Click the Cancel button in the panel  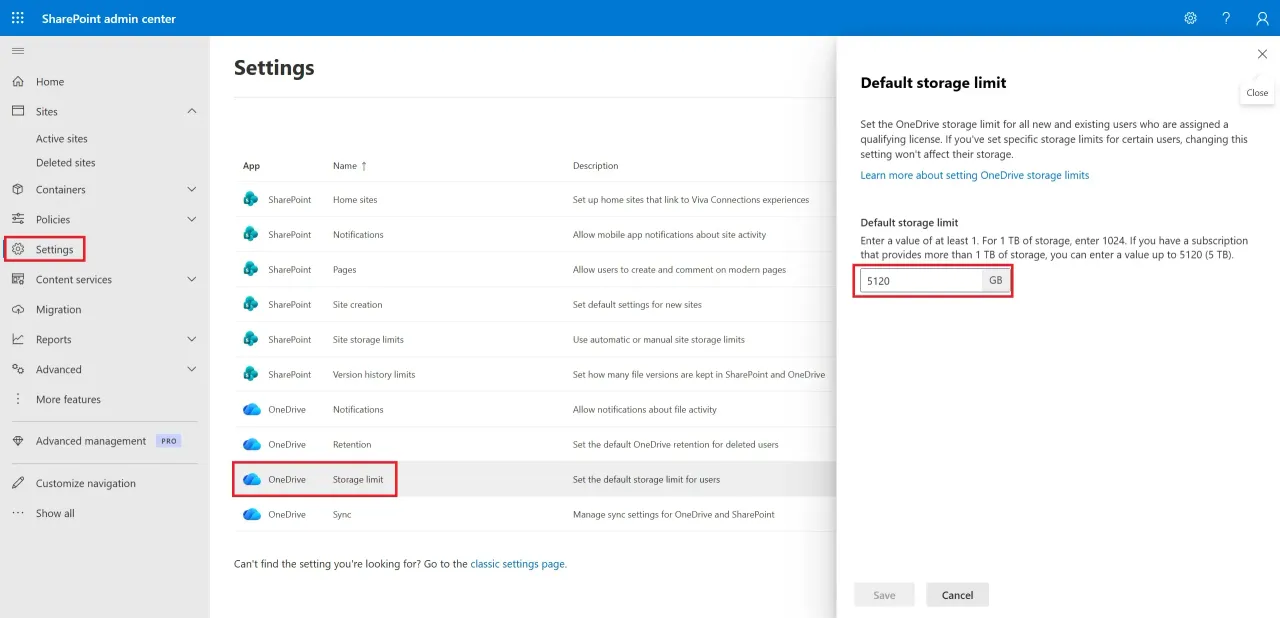click(x=957, y=595)
